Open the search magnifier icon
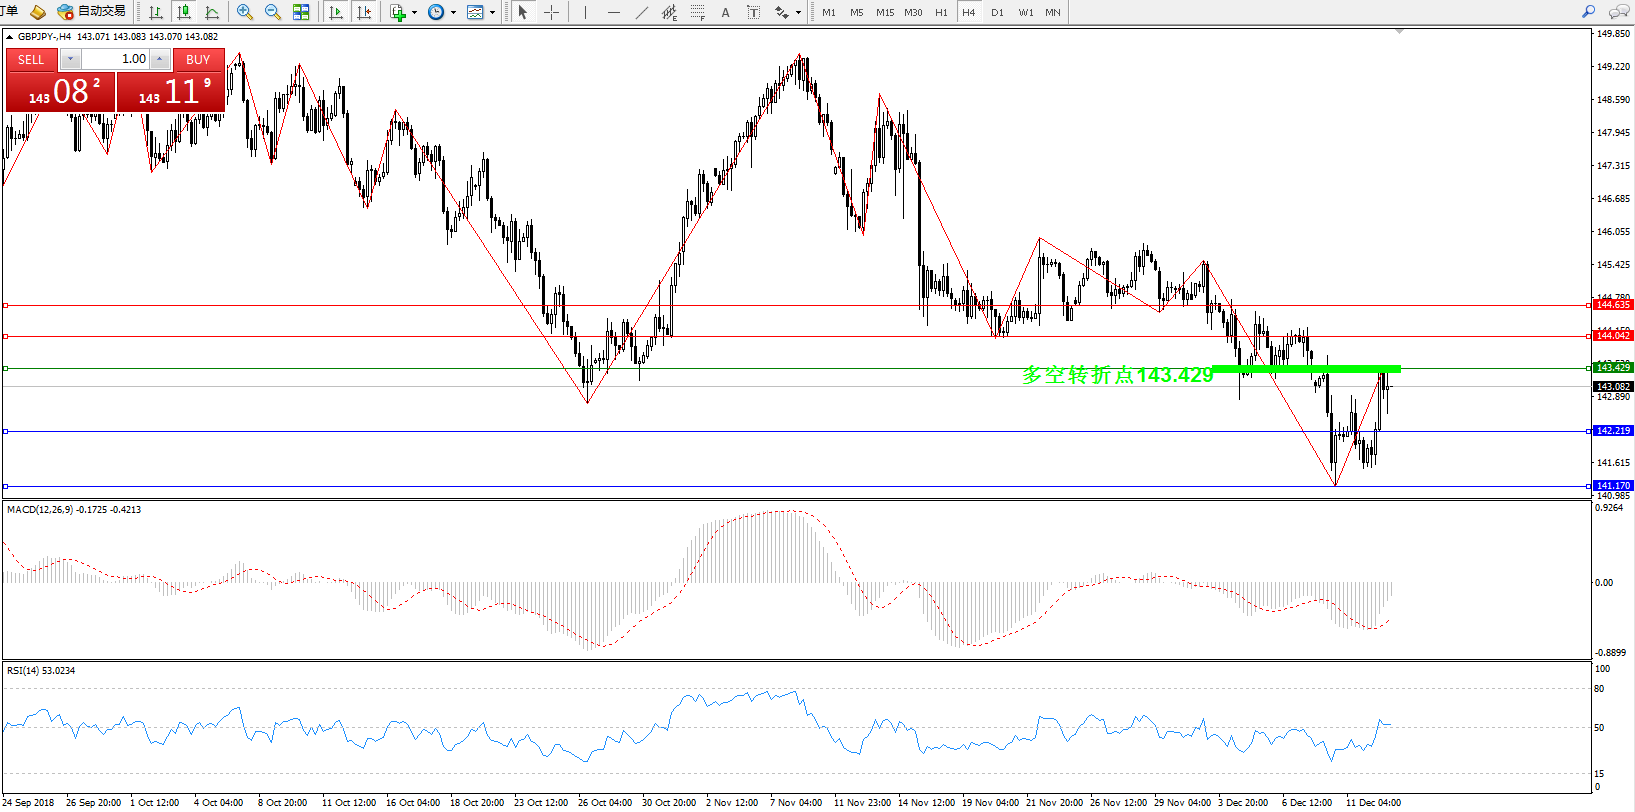This screenshot has width=1635, height=812. click(1588, 12)
